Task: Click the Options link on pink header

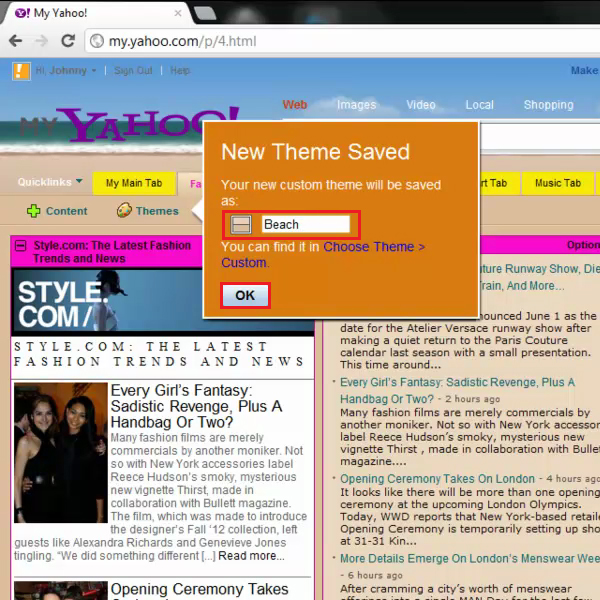Action: 583,245
